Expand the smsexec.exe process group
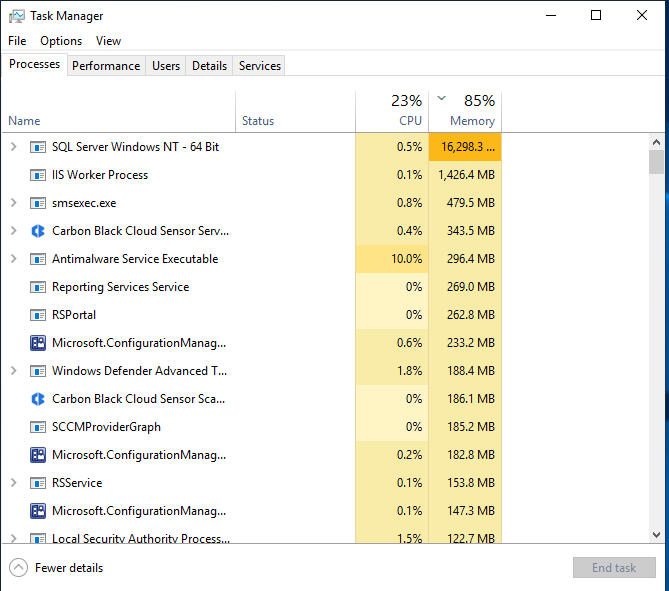 tap(14, 203)
